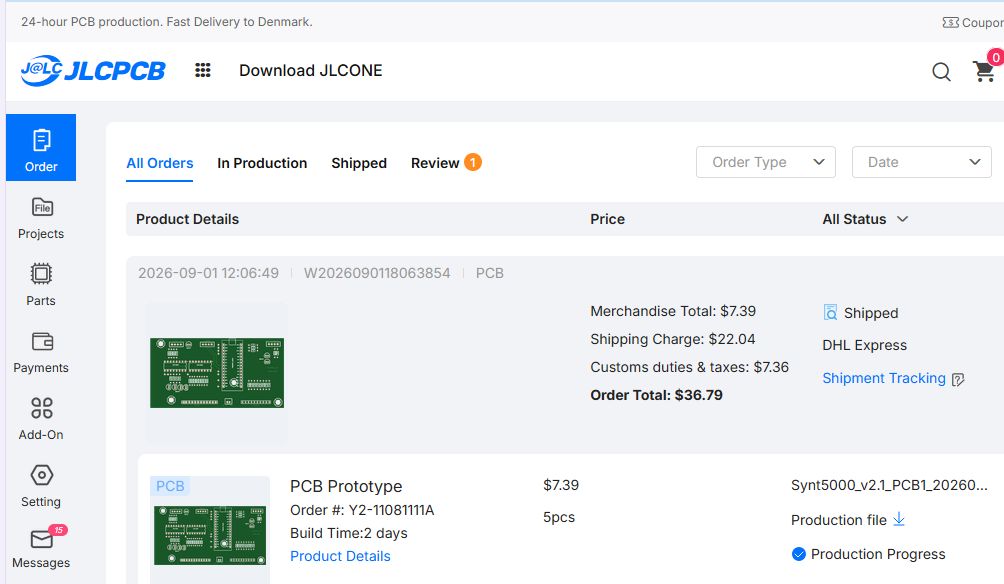Open Setting in the sidebar
The width and height of the screenshot is (1004, 584).
pyautogui.click(x=41, y=485)
